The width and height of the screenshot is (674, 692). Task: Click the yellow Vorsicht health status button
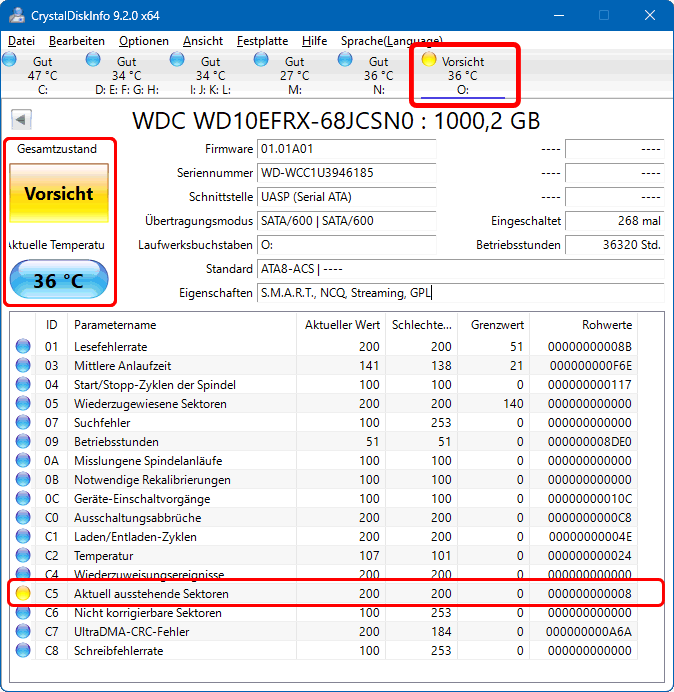click(59, 194)
